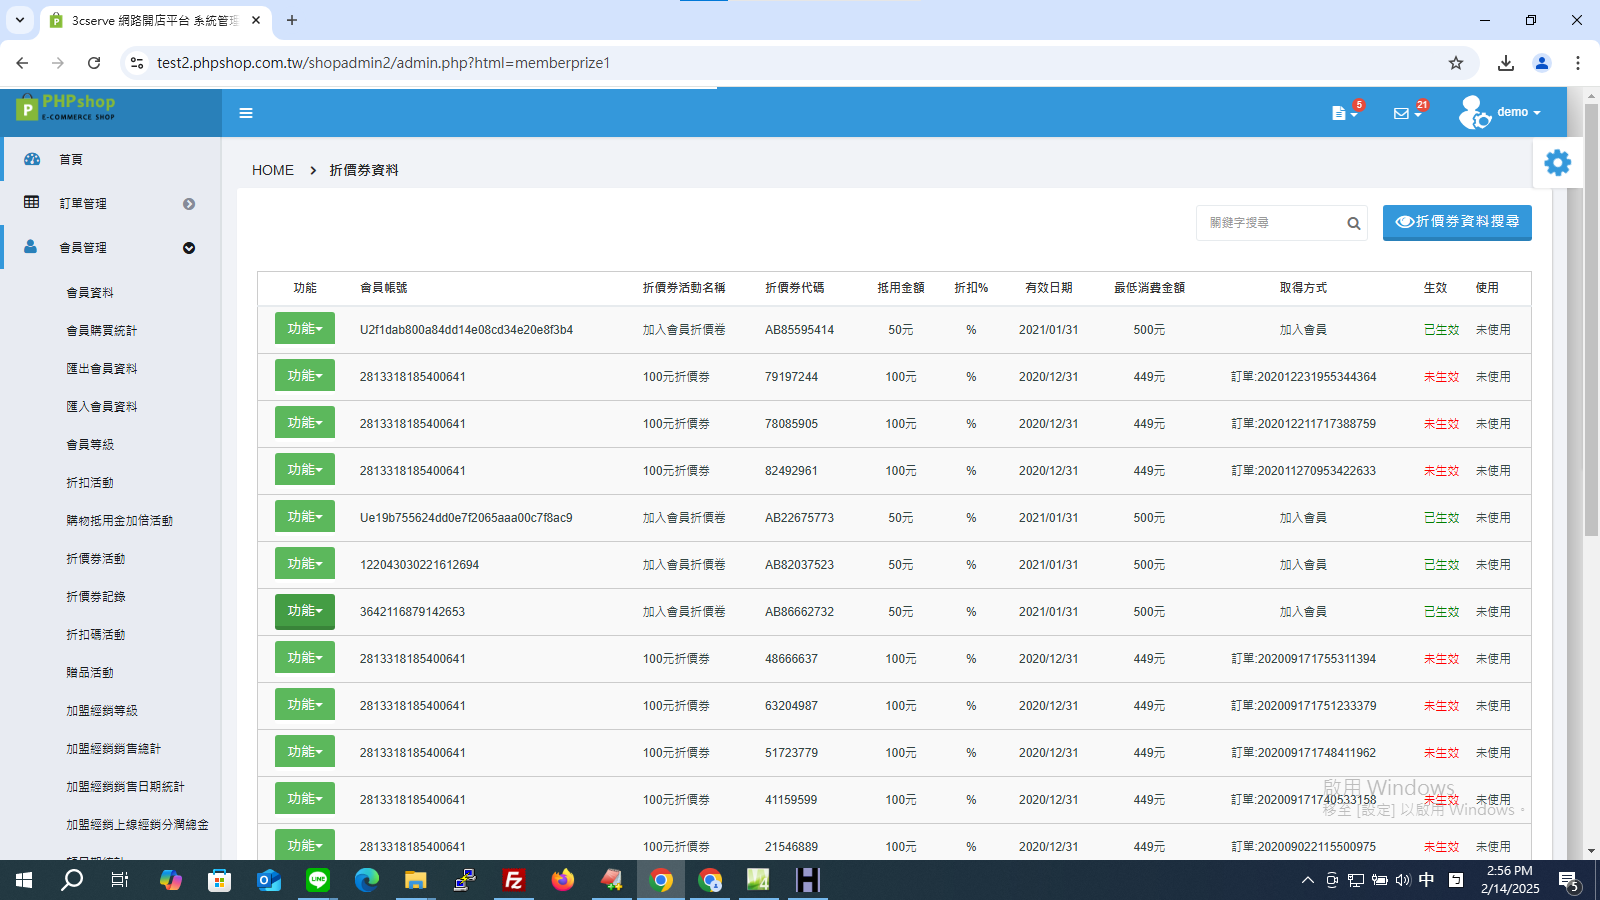Select 會員資料 in the sidebar
The image size is (1600, 900).
[90, 293]
